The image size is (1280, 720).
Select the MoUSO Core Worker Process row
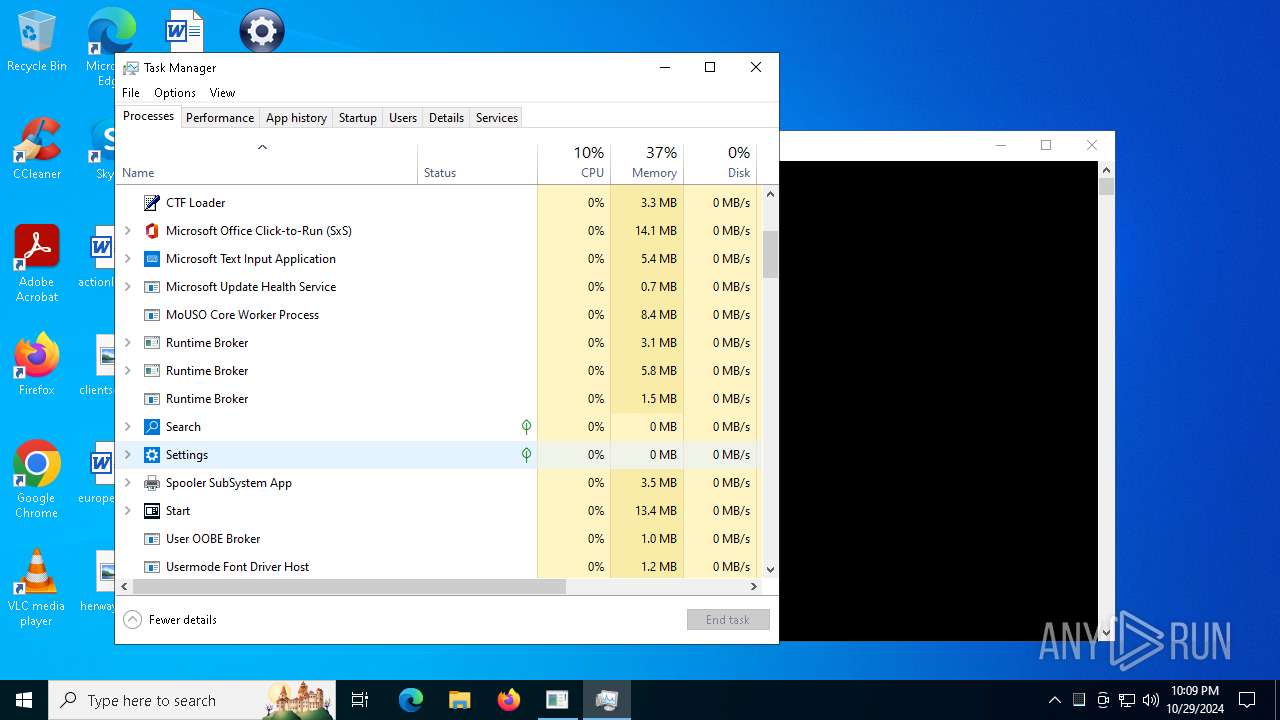pyautogui.click(x=436, y=315)
